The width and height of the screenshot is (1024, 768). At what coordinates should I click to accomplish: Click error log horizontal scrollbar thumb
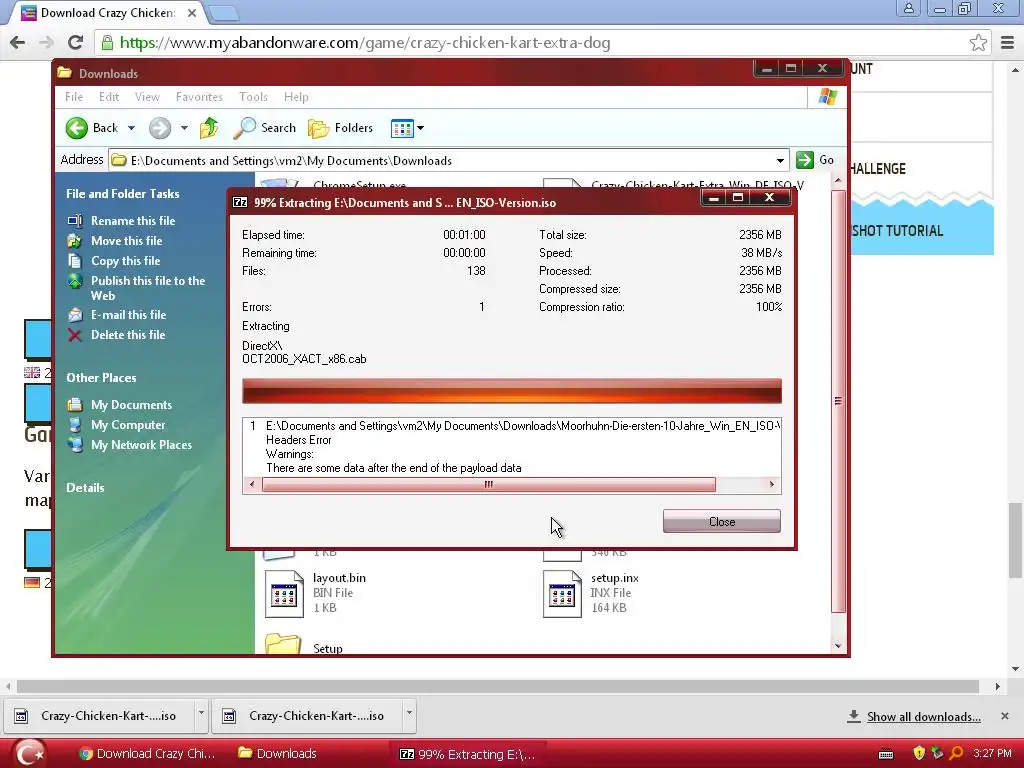(x=488, y=485)
